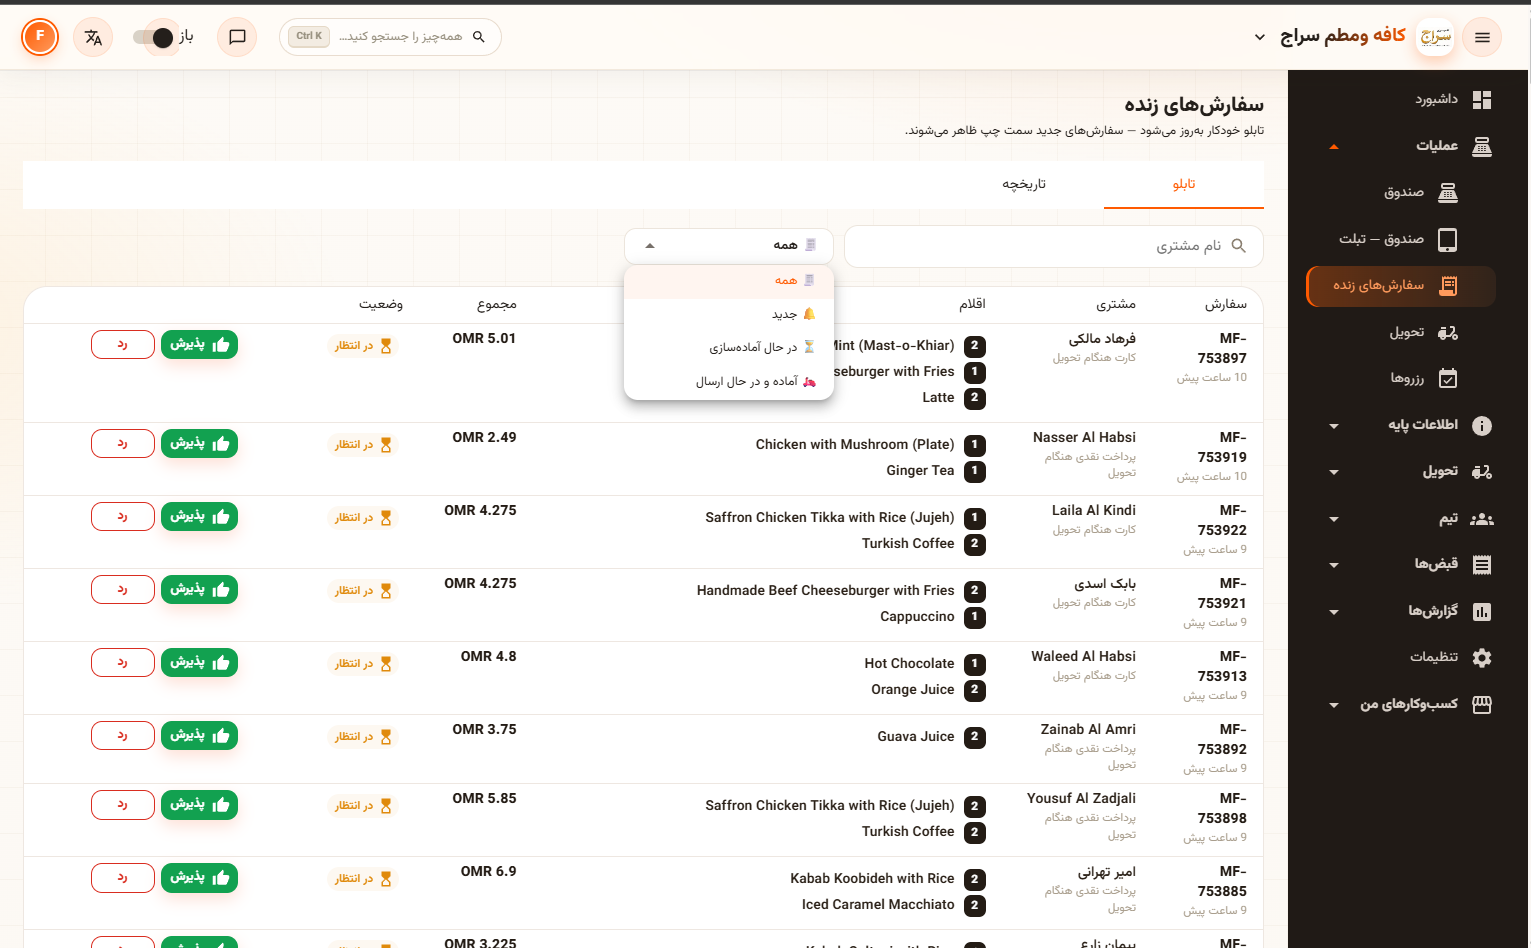
Task: Open تنظیمات settings in sidebar
Action: tap(1400, 657)
